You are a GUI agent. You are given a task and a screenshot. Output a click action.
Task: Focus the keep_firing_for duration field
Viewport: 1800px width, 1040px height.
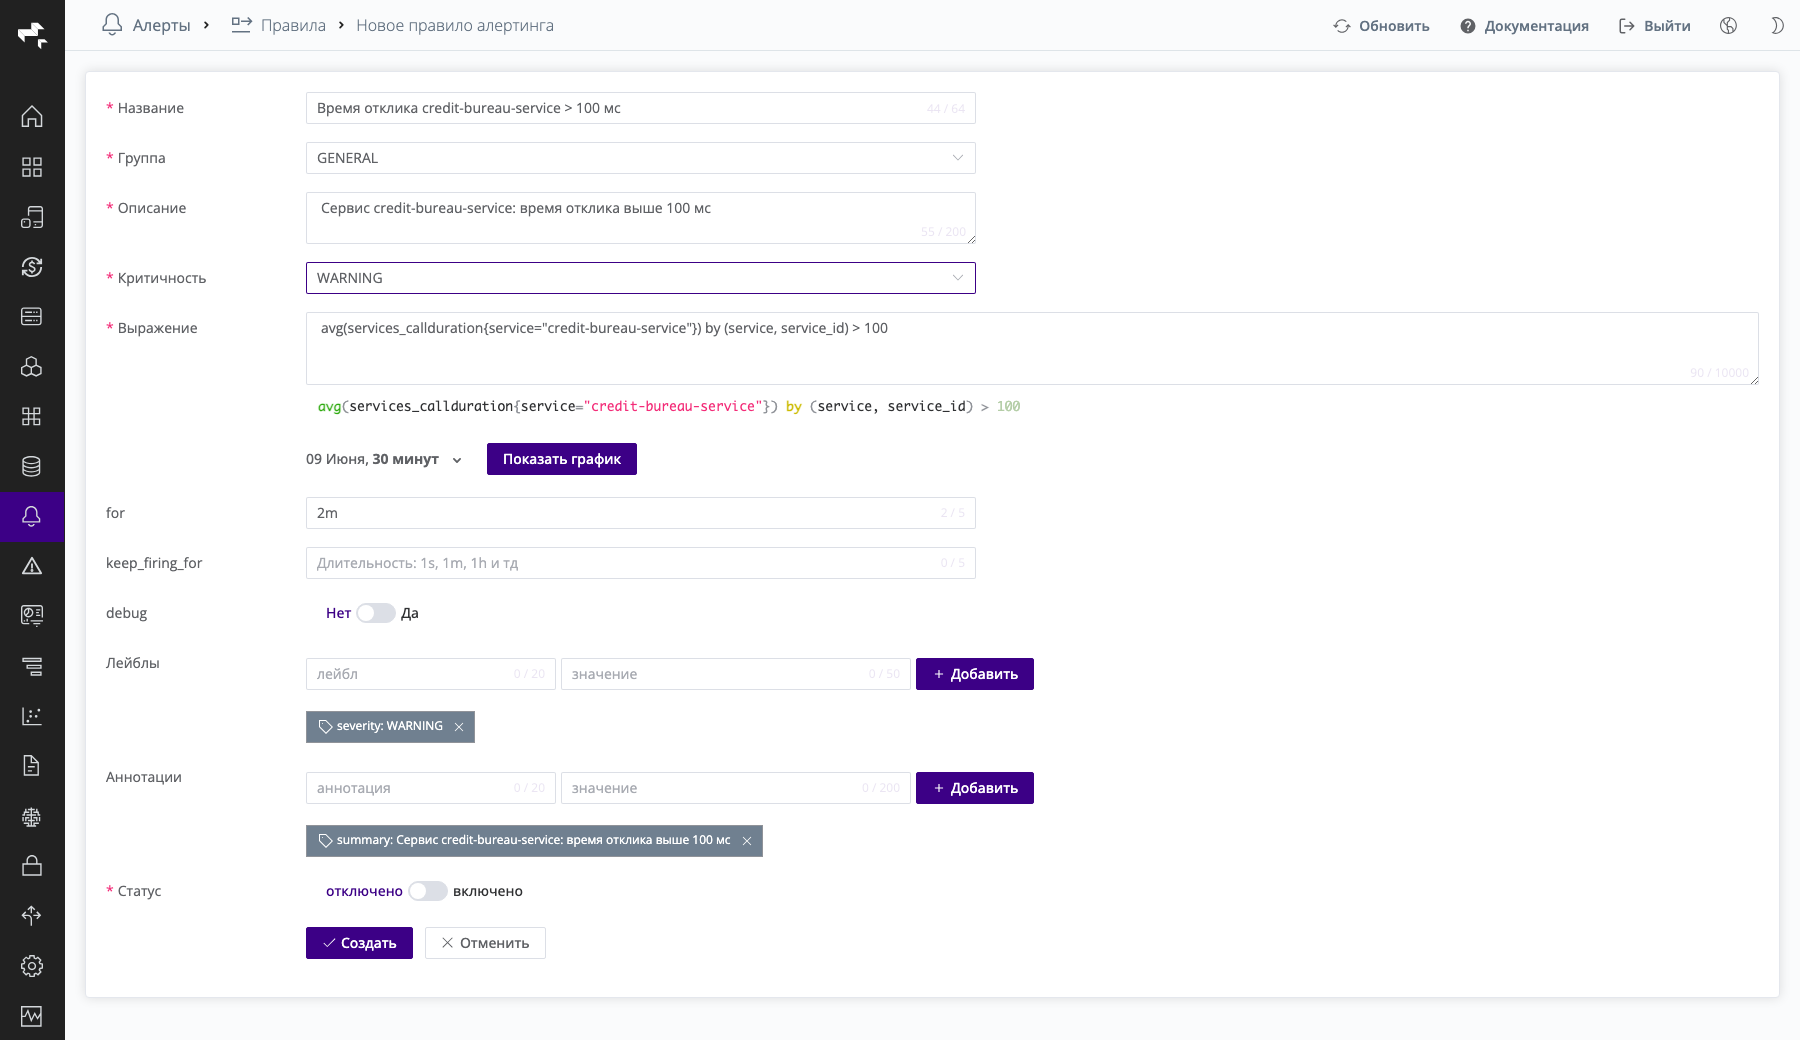point(641,563)
